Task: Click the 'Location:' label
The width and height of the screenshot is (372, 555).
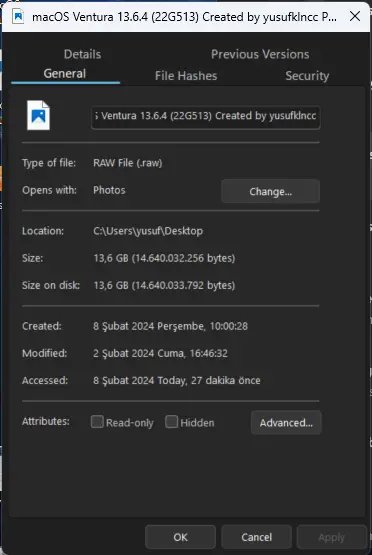Action: [43, 231]
